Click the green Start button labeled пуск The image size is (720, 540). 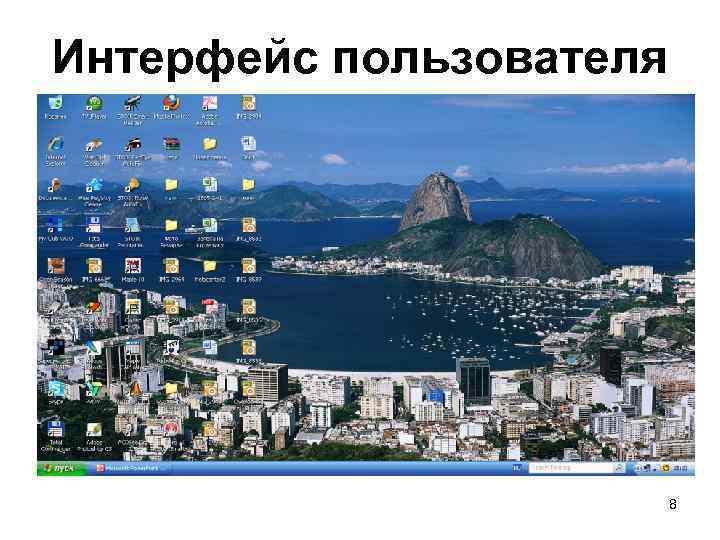coord(62,468)
